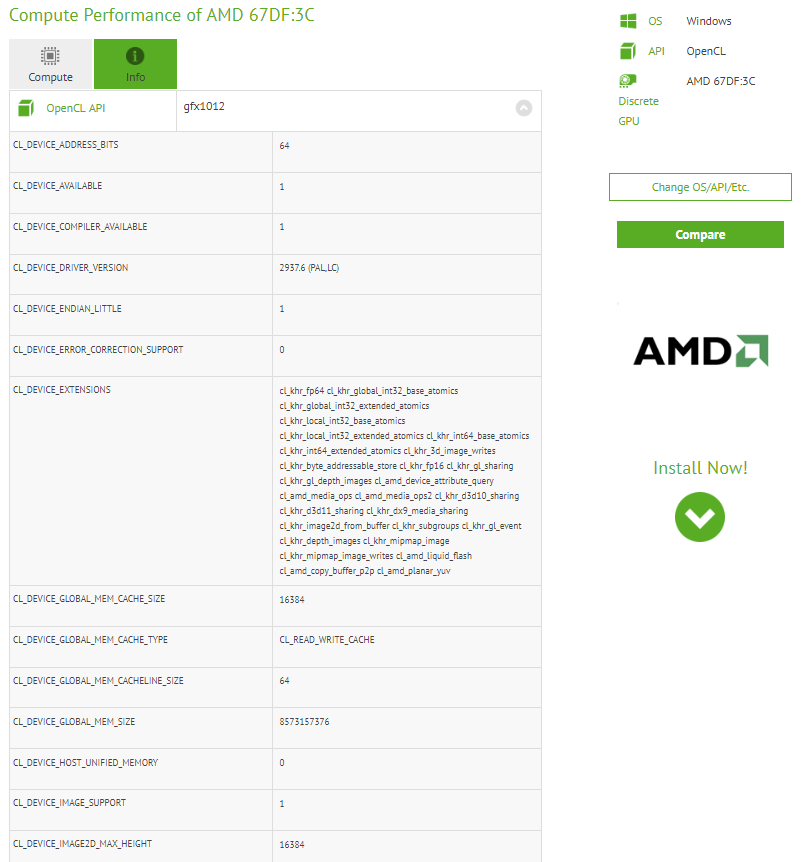Click the green Install Now arrow icon
The width and height of the screenshot is (810, 862).
699,517
